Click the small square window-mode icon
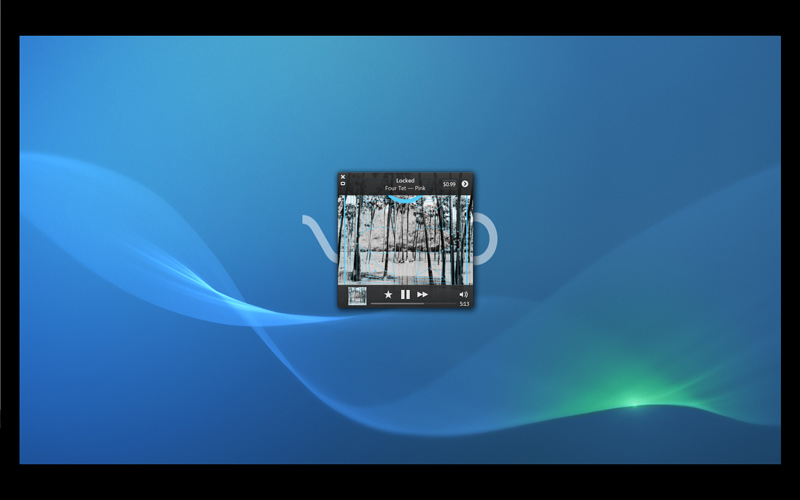 pos(343,184)
